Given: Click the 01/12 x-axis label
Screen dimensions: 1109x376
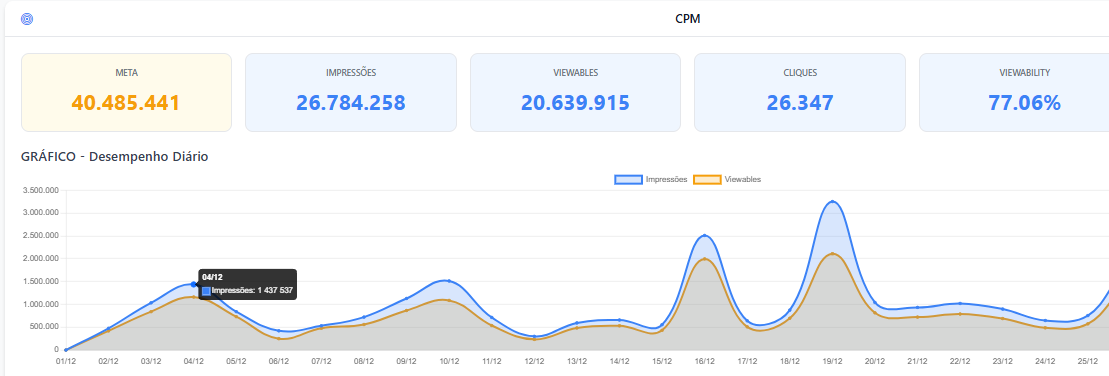Looking at the screenshot, I should tap(66, 361).
